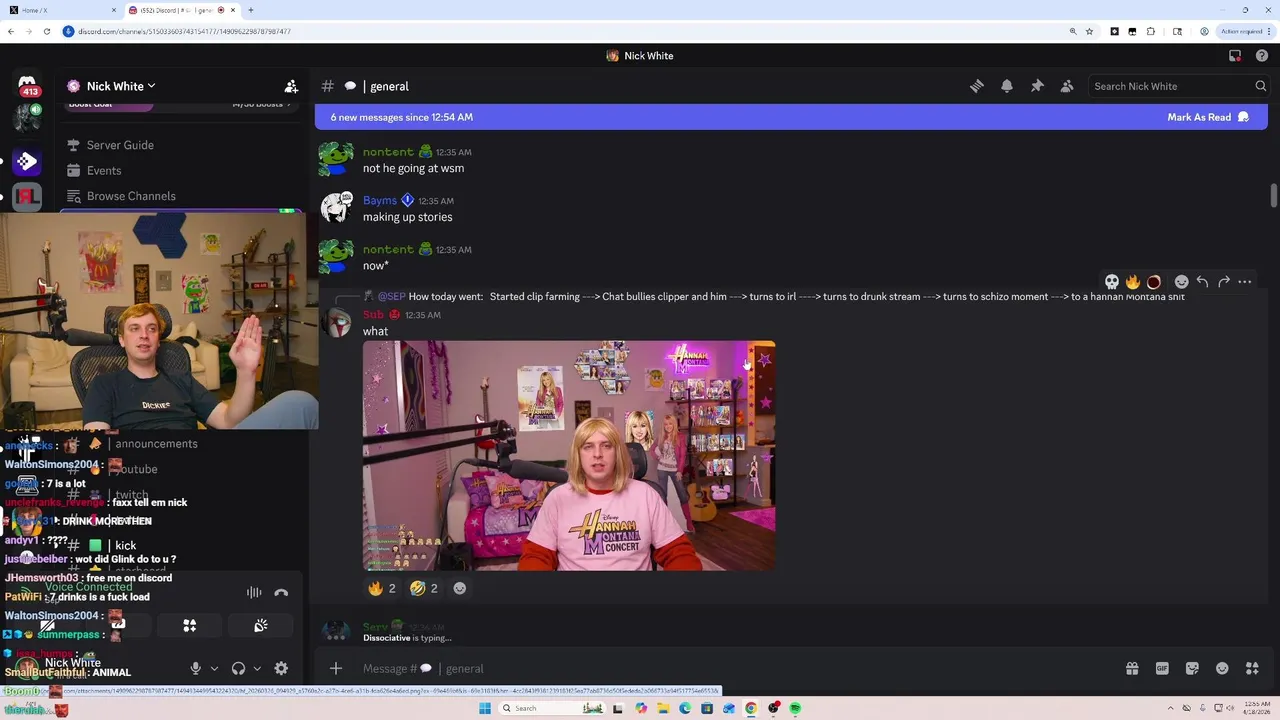Select the youtube channel
The height and width of the screenshot is (720, 1280).
(x=138, y=469)
